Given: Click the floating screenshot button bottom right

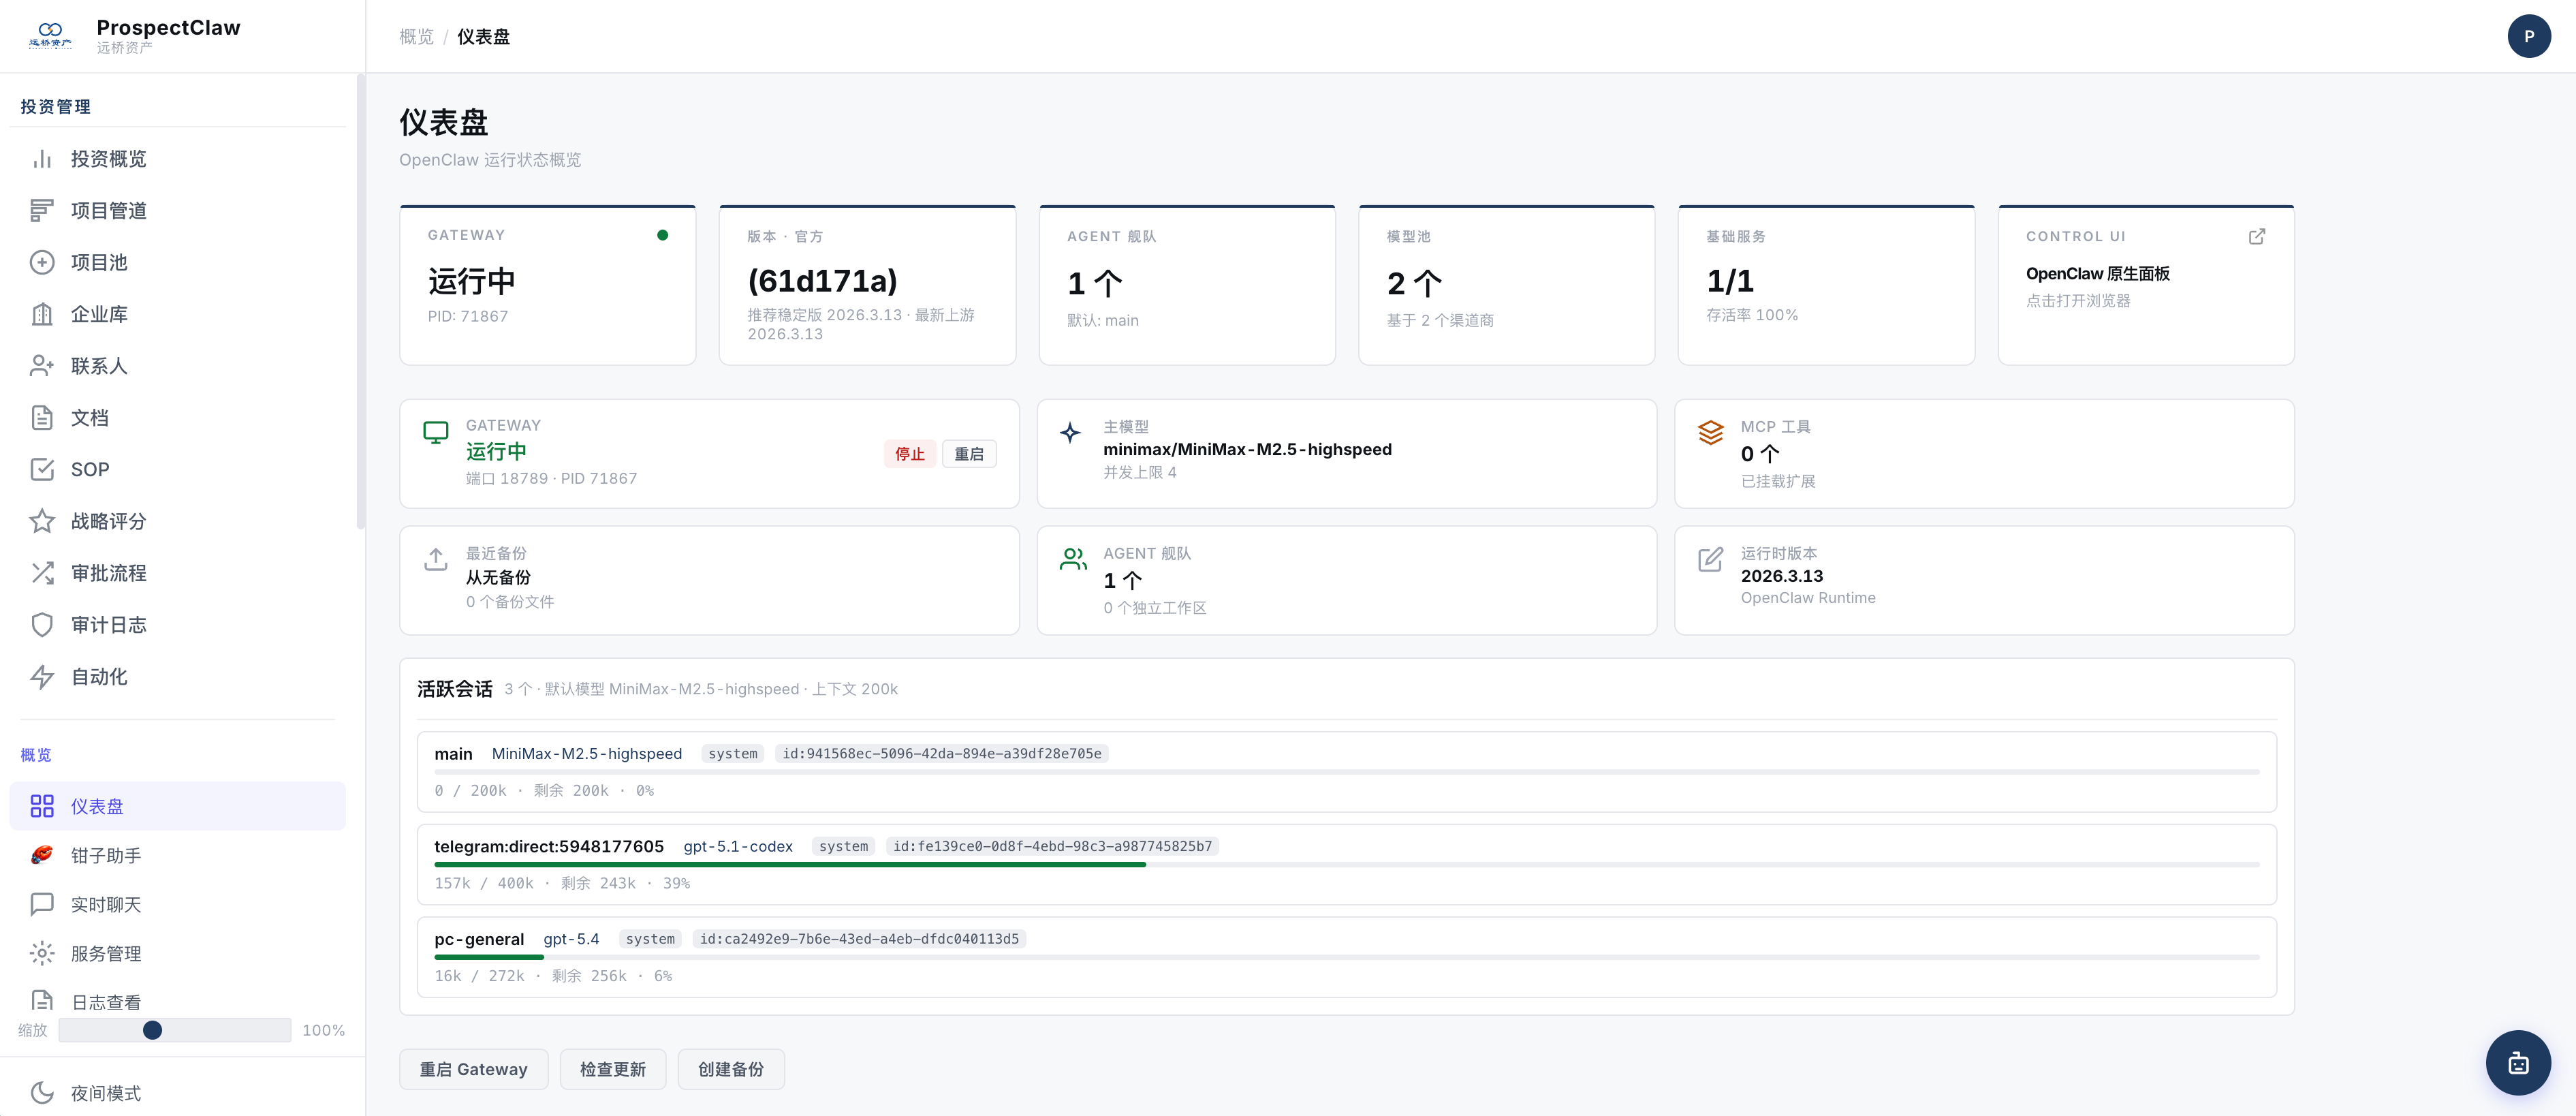Looking at the screenshot, I should [2519, 1063].
